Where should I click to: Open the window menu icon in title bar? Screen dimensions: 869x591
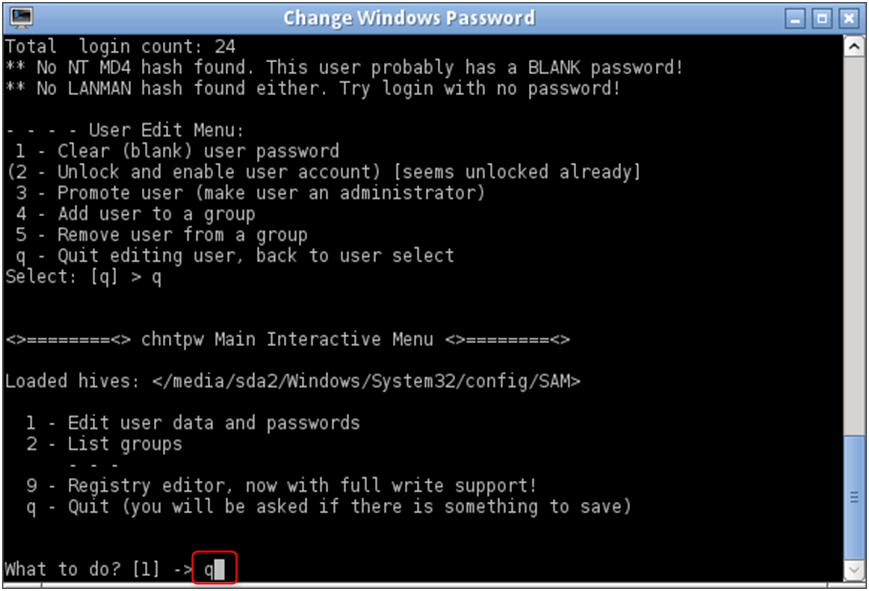click(x=19, y=18)
